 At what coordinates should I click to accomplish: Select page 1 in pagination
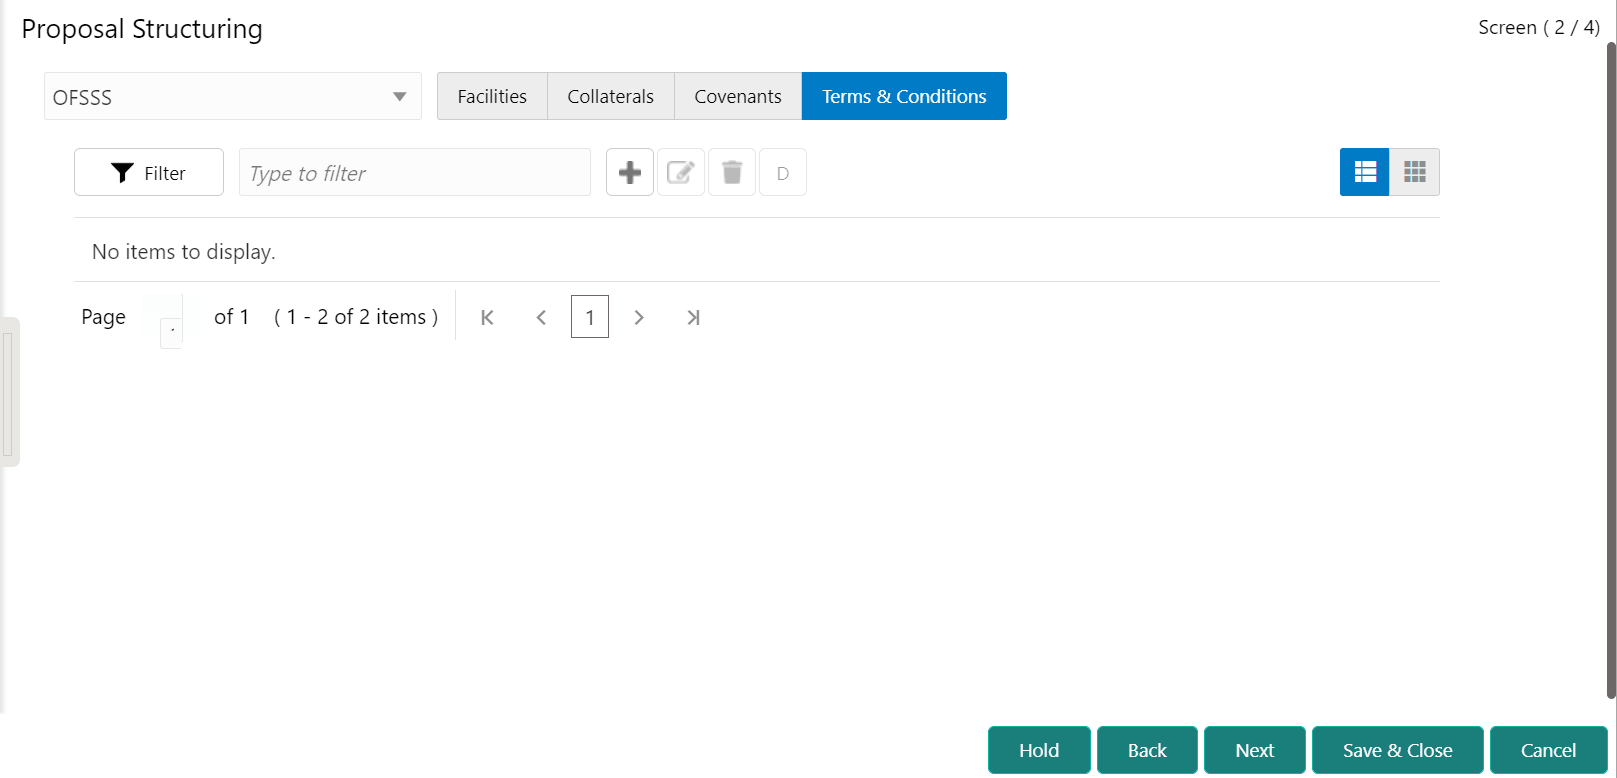[x=590, y=317]
